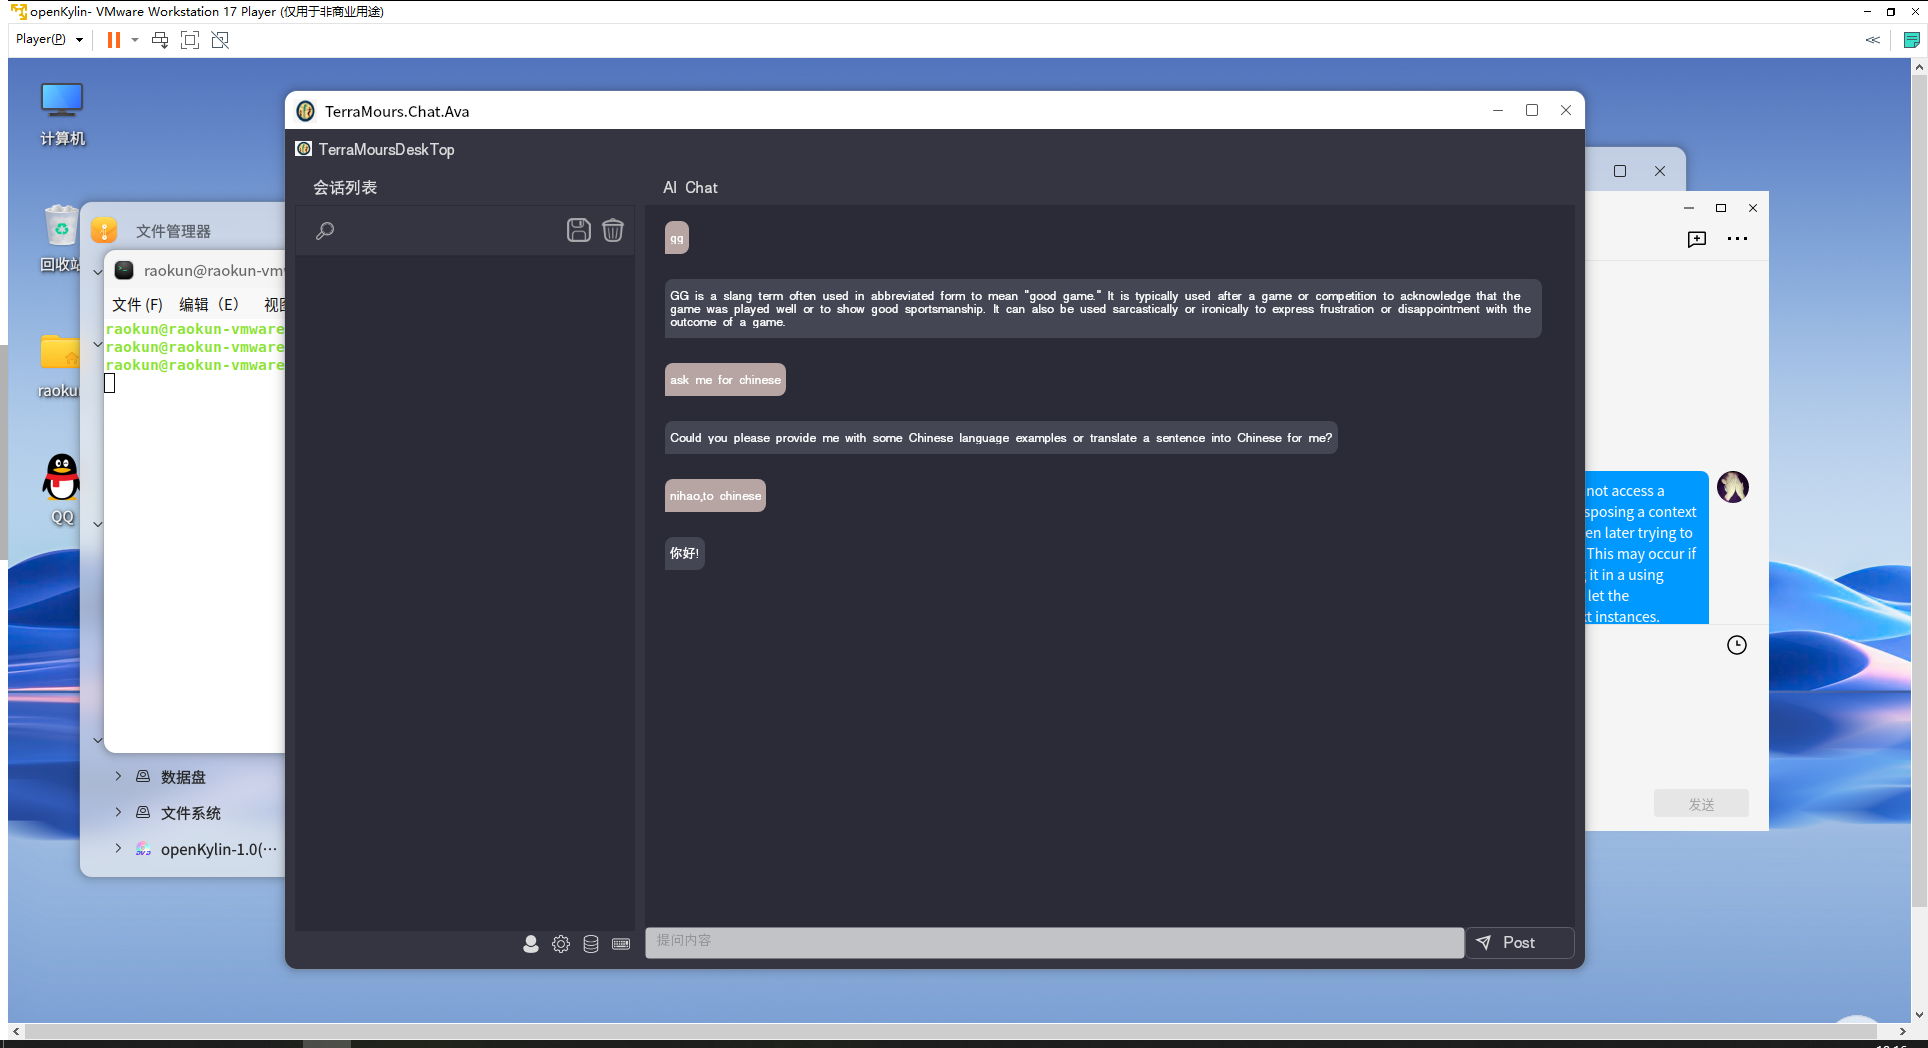Expand the openKylin-1.0 disc tree item
The width and height of the screenshot is (1928, 1048).
point(118,848)
